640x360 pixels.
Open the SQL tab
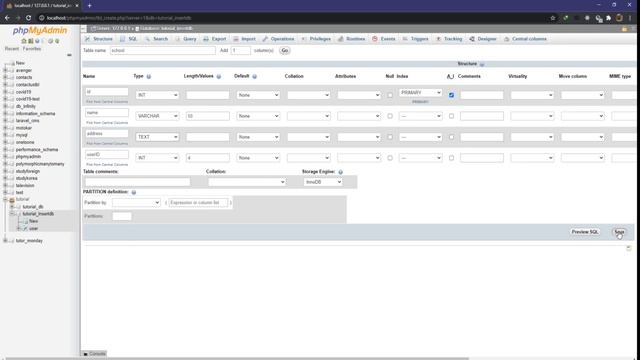coord(129,39)
